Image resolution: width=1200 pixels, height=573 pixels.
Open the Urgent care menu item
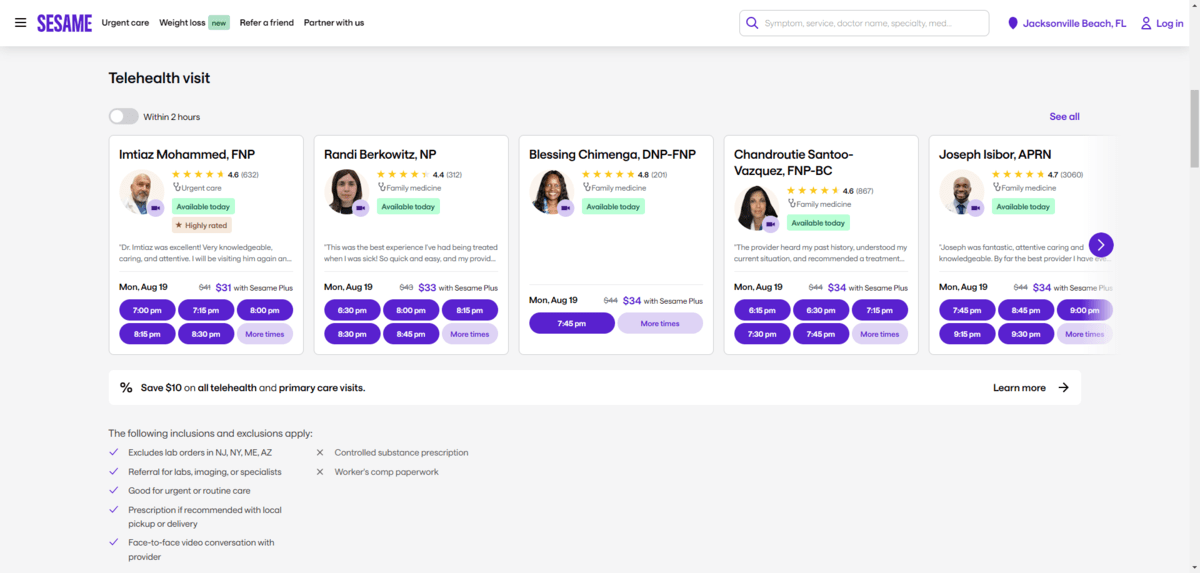(125, 23)
